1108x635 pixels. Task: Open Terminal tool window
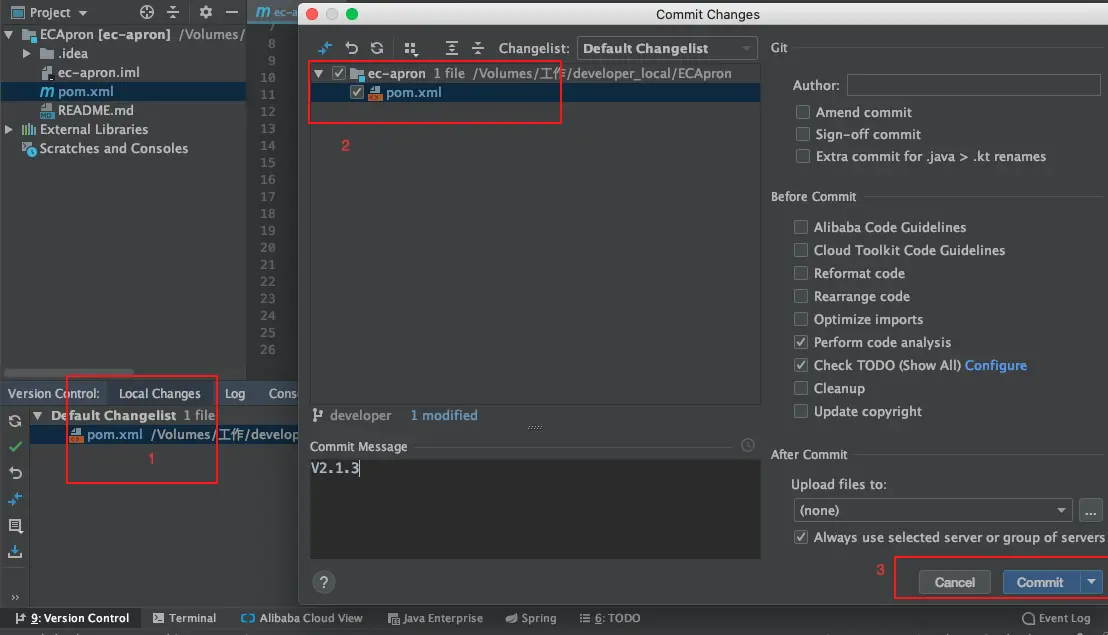(x=184, y=618)
